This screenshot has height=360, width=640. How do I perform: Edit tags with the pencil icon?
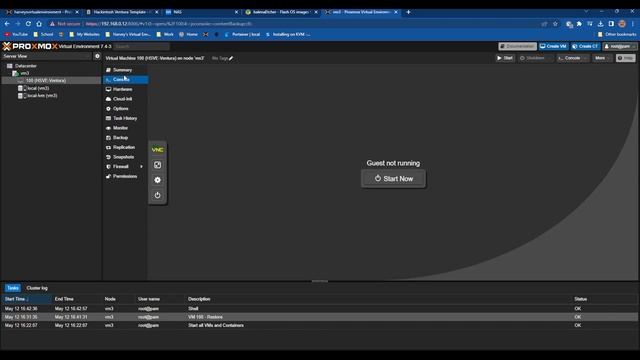(x=231, y=58)
